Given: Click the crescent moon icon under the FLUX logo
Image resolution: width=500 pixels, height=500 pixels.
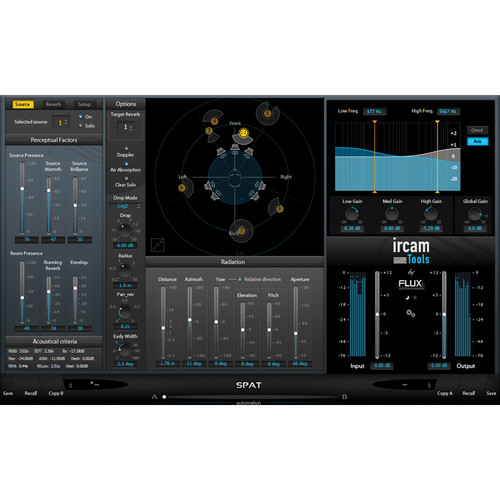Looking at the screenshot, I should [x=407, y=298].
